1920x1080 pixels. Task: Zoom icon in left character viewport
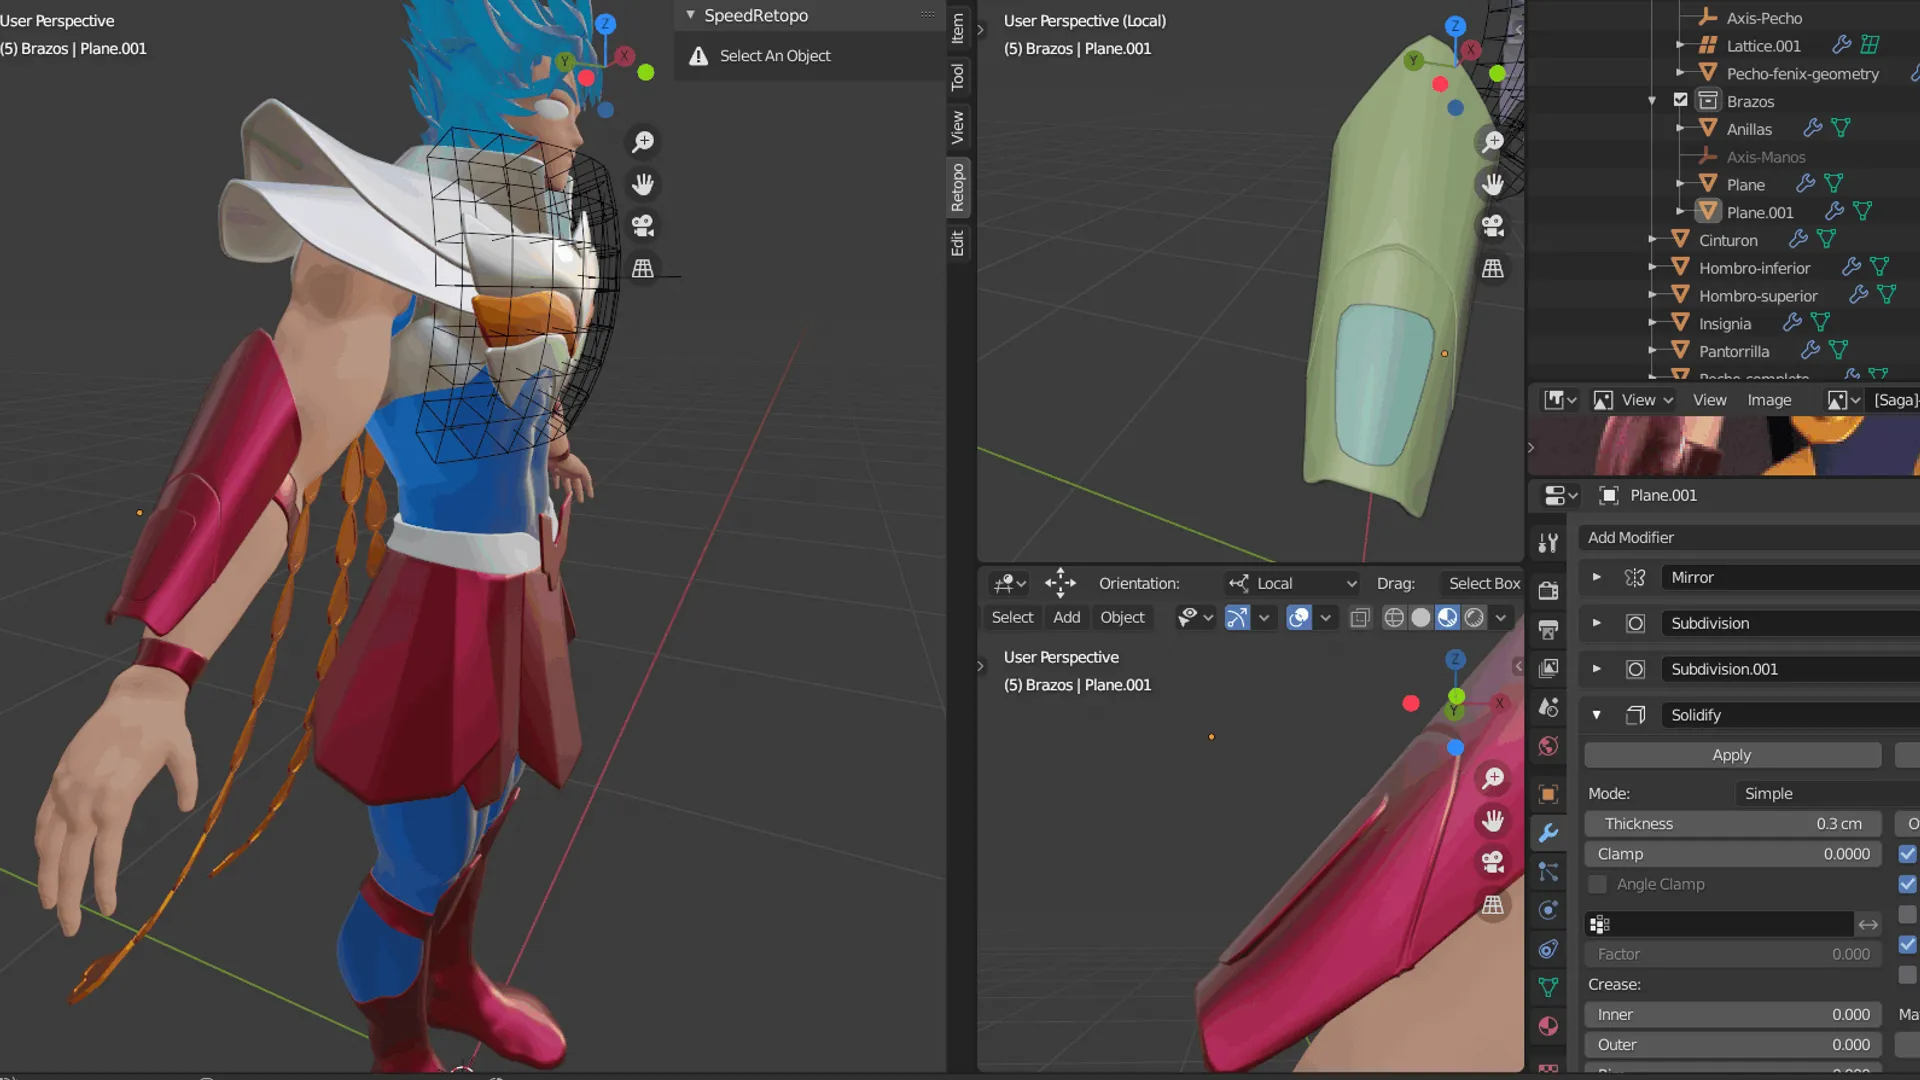pos(643,142)
